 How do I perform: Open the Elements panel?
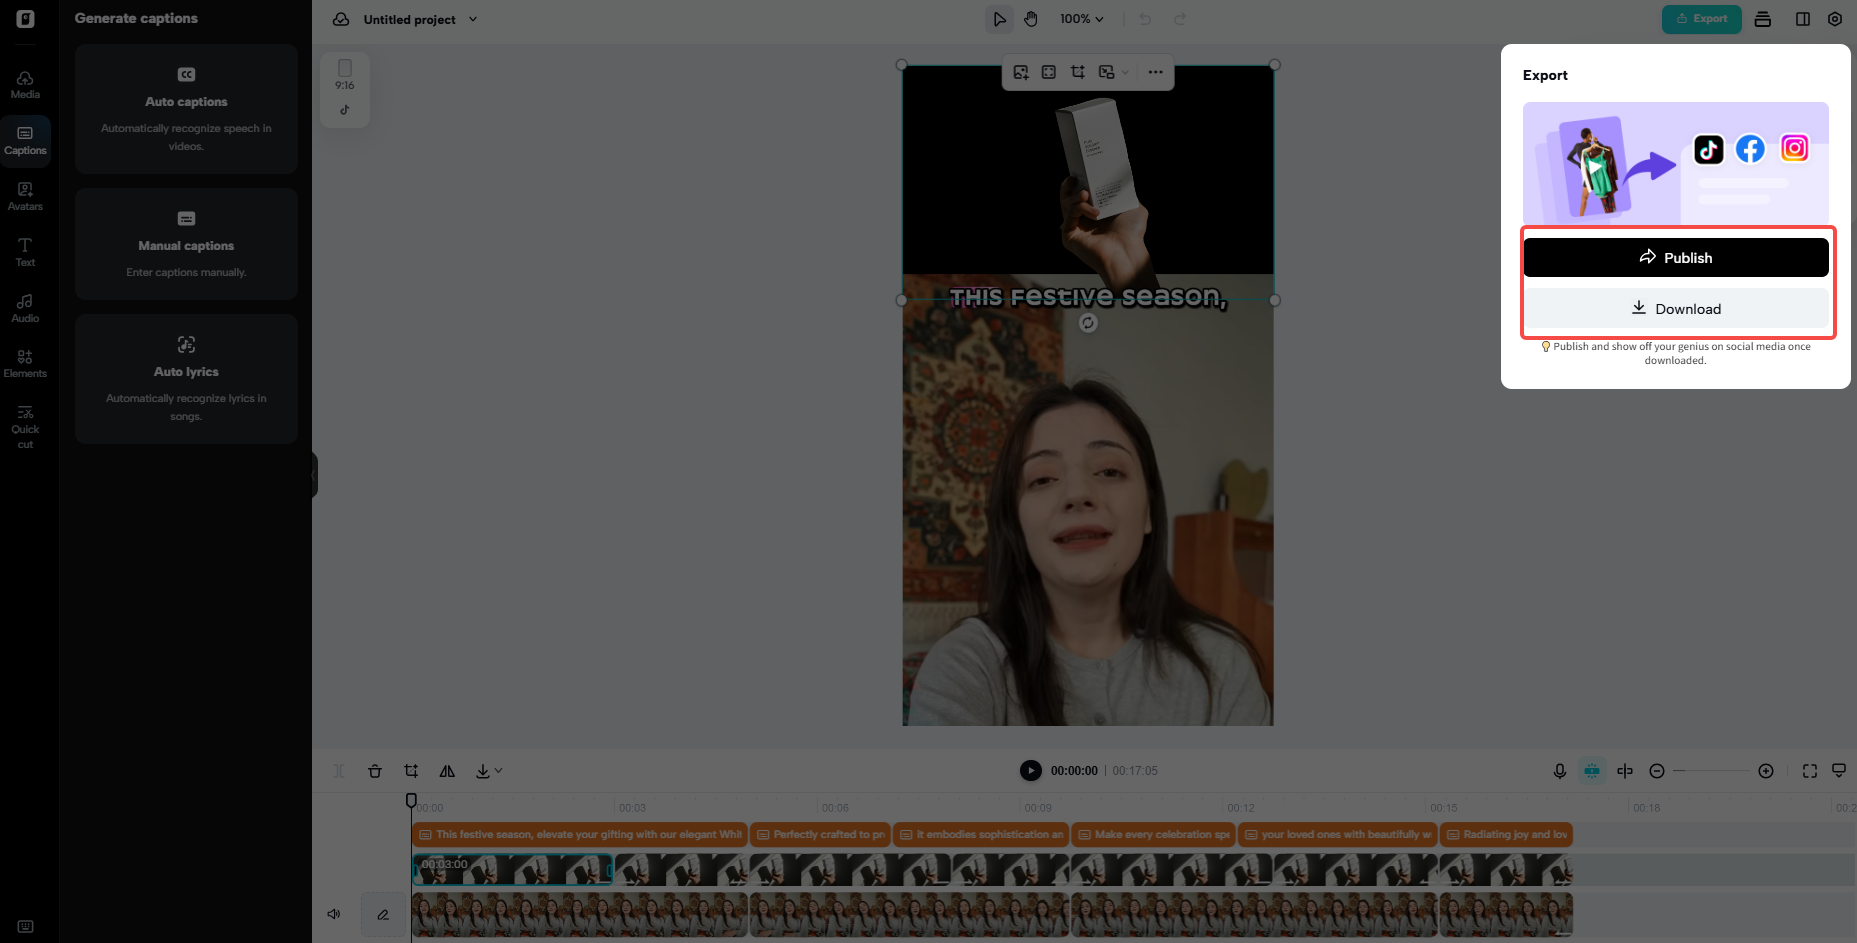(24, 363)
